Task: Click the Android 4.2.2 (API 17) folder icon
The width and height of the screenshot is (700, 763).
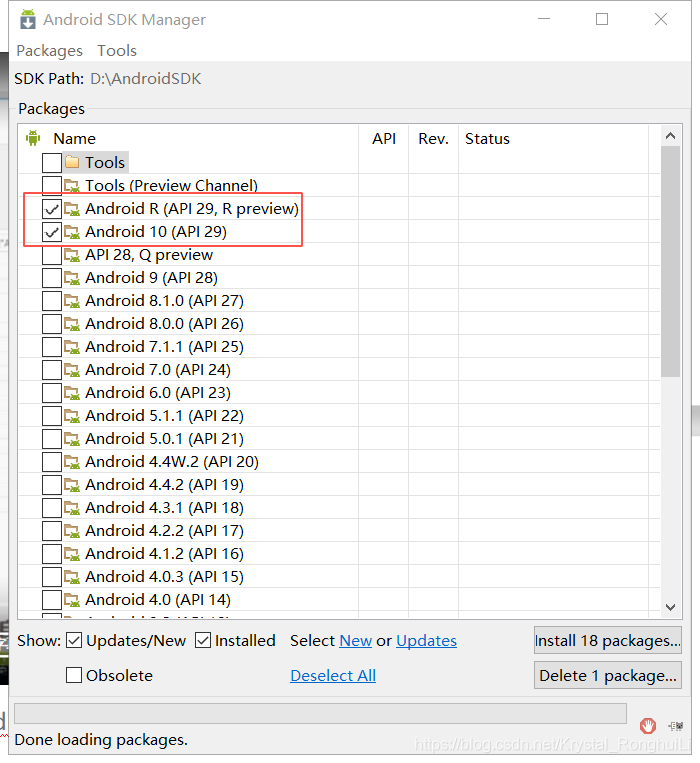Action: tap(72, 530)
